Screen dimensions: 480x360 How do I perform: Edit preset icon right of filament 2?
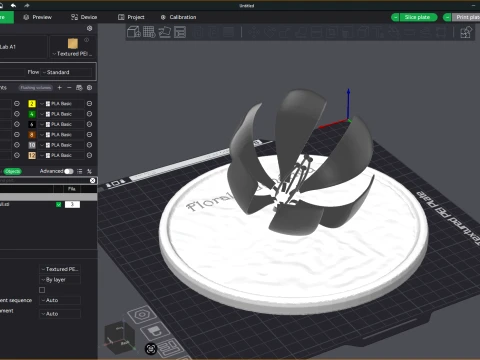point(89,104)
